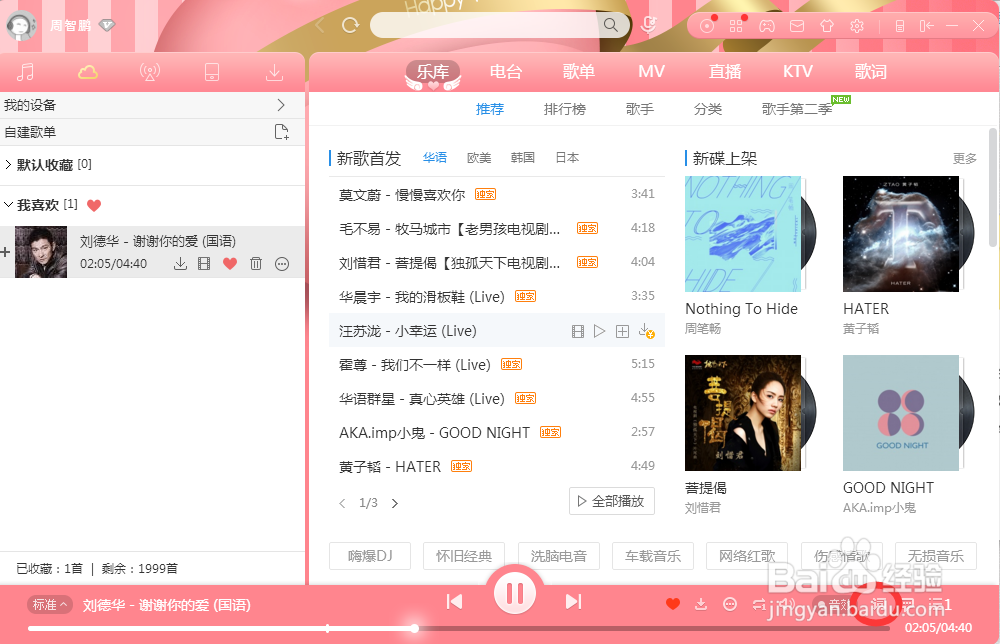Open user diamond VIP badge

(107, 26)
